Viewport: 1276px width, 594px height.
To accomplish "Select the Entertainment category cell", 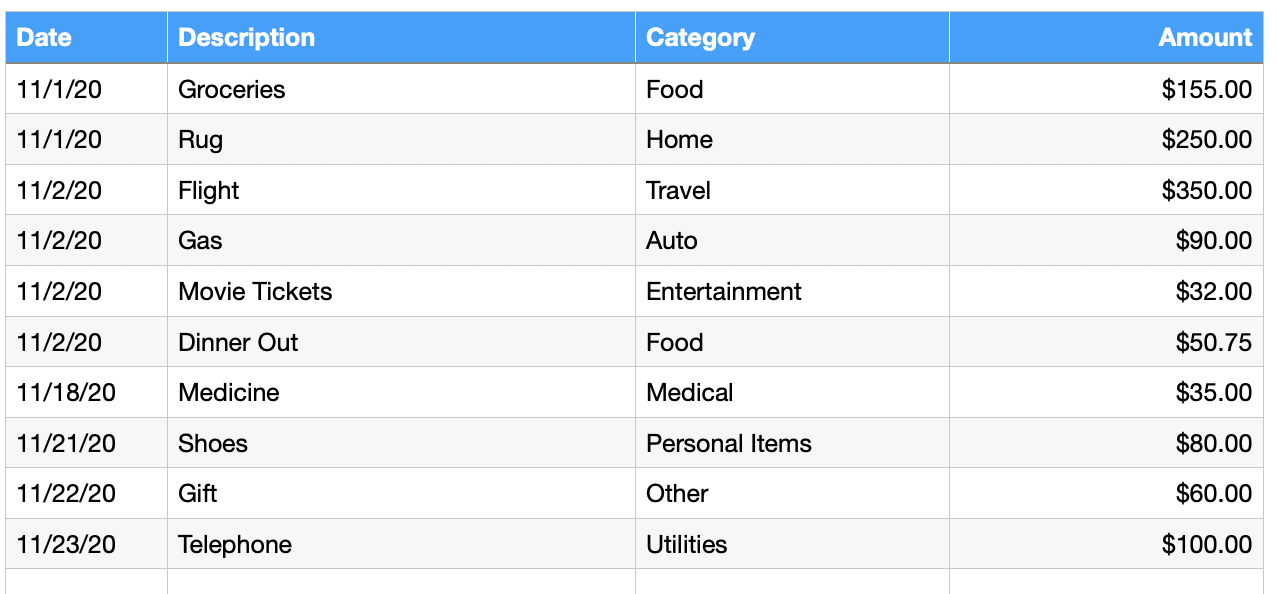I will tap(724, 292).
